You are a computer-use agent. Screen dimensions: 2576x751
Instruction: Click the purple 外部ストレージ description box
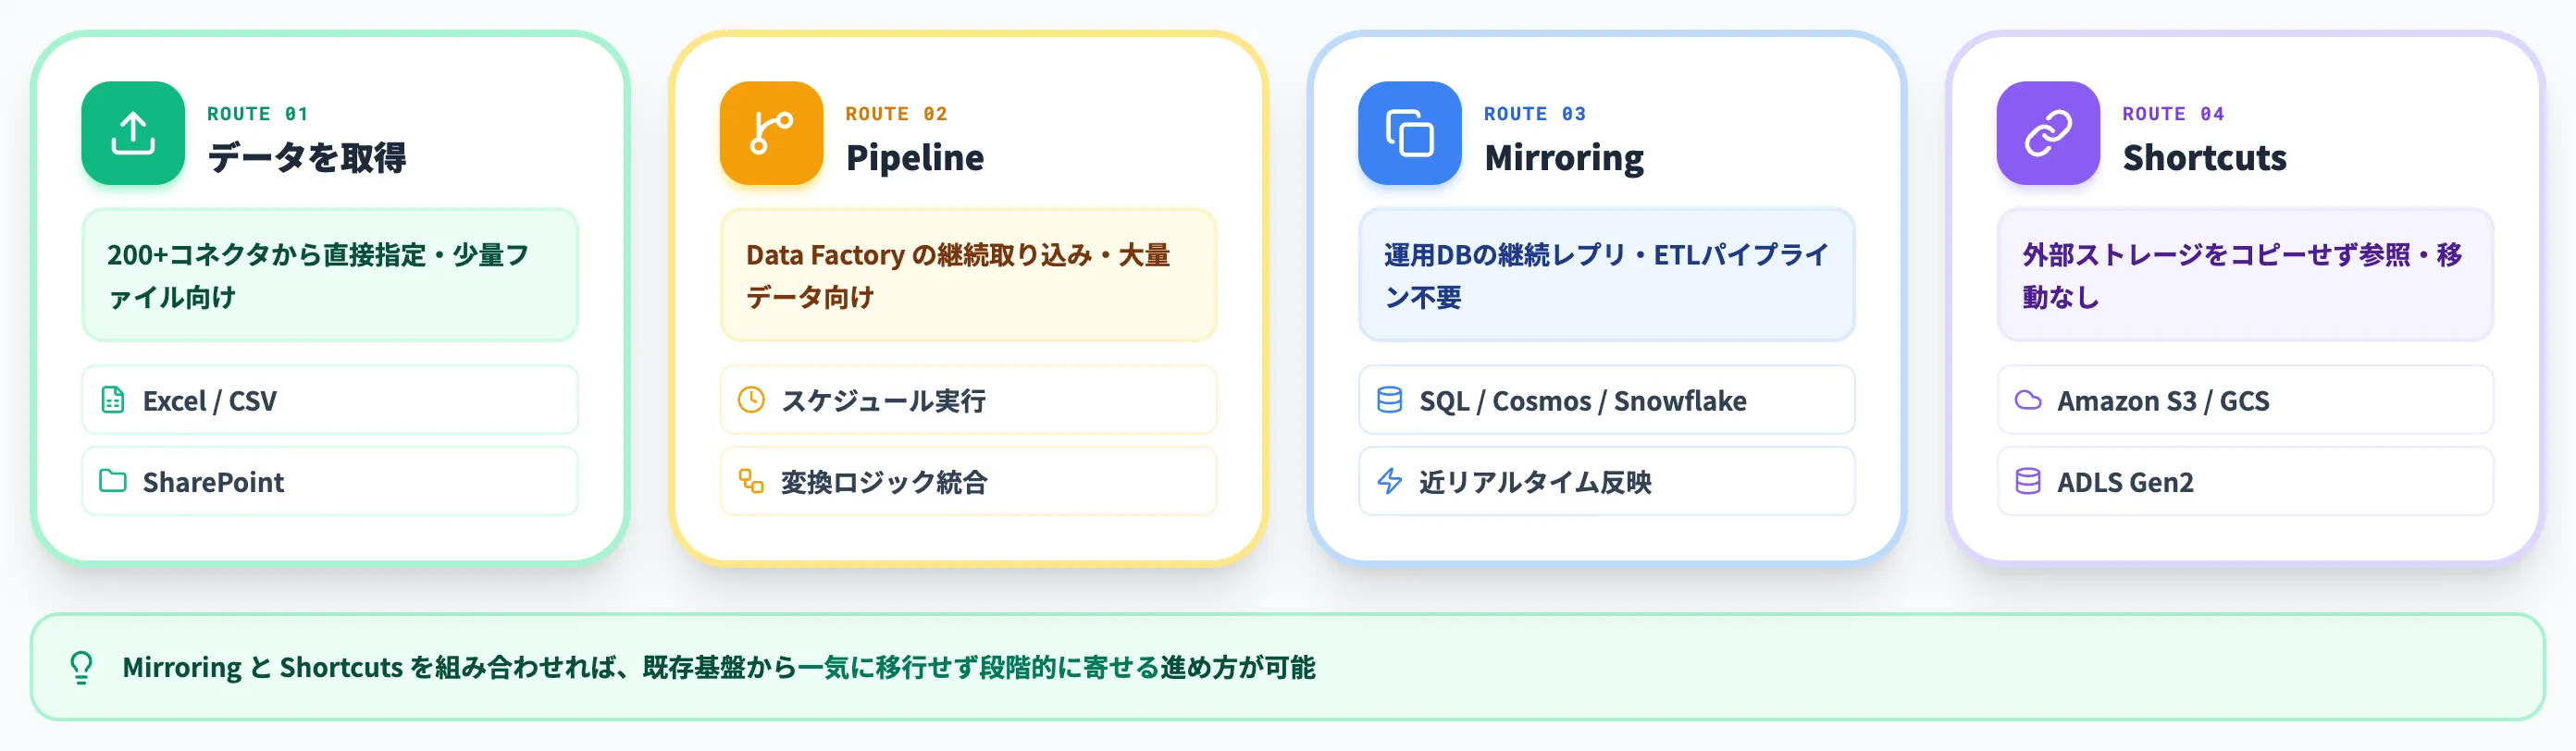point(2245,275)
